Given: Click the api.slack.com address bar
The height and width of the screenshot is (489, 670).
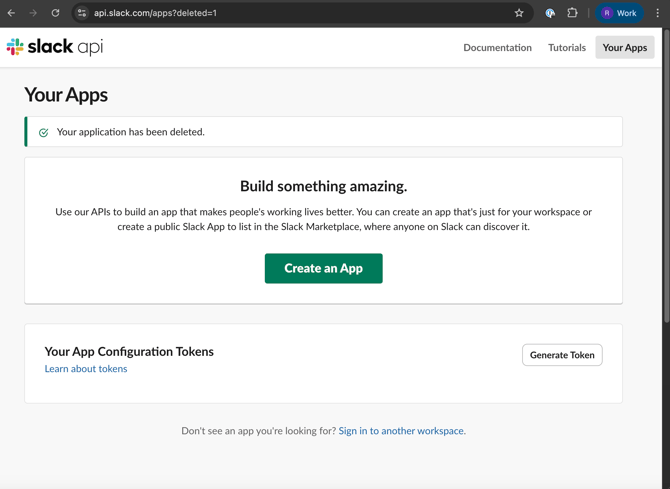Looking at the screenshot, I should [x=300, y=13].
